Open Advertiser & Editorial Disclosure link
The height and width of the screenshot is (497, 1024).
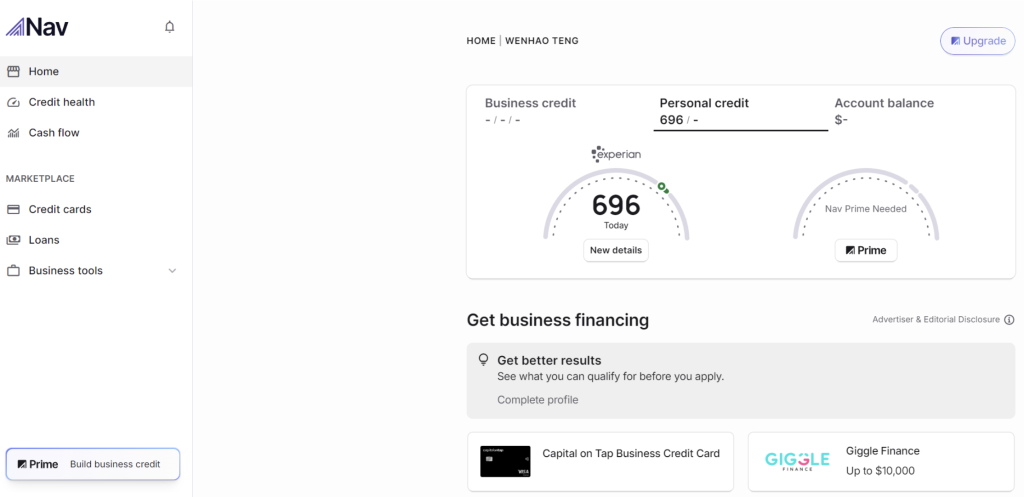pos(935,320)
